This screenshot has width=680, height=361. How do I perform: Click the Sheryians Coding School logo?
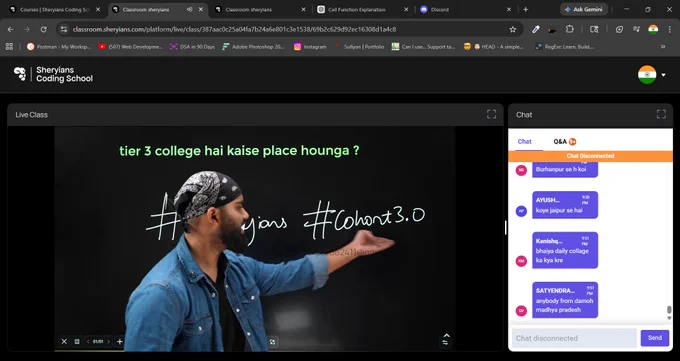click(53, 74)
